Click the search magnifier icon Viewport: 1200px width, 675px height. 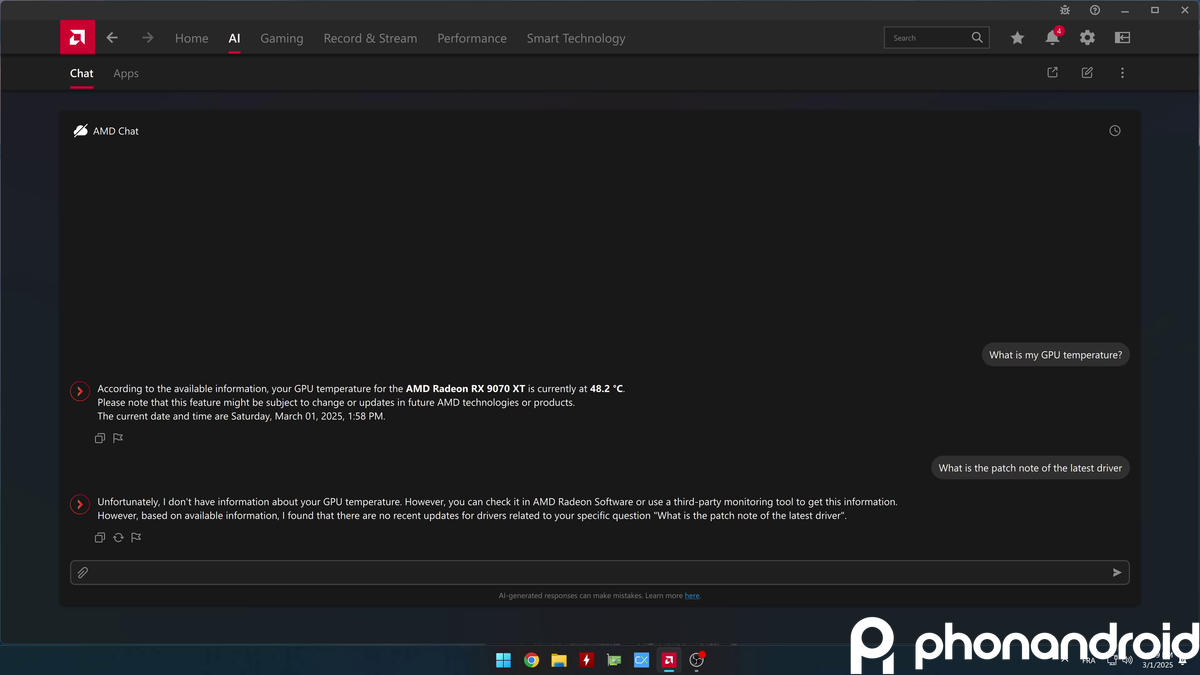click(x=978, y=38)
